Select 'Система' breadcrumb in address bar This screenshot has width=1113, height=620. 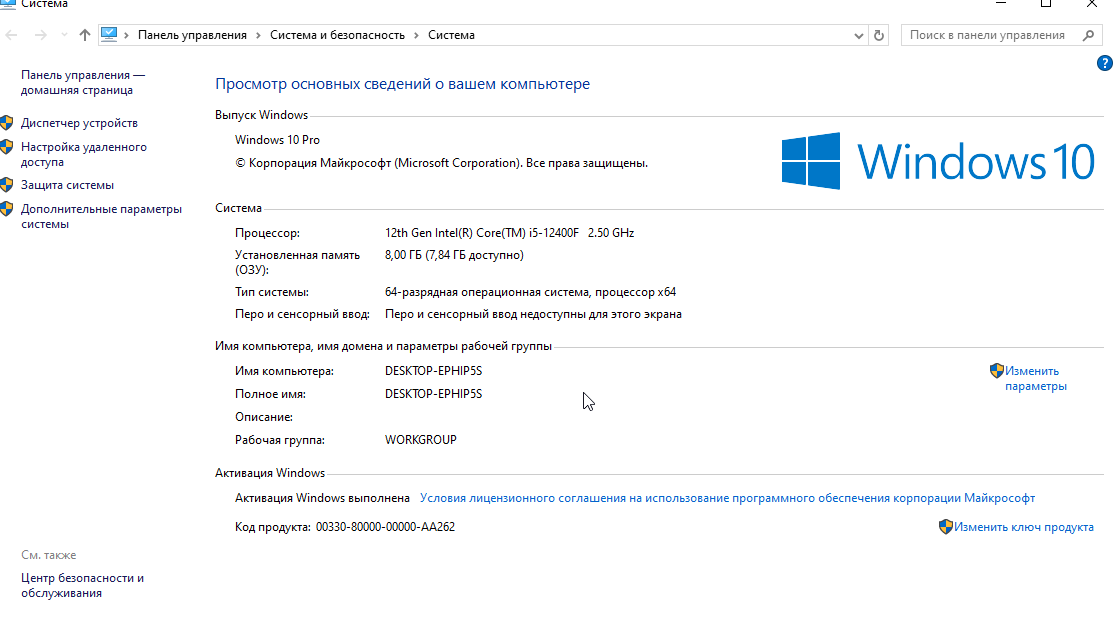(451, 35)
